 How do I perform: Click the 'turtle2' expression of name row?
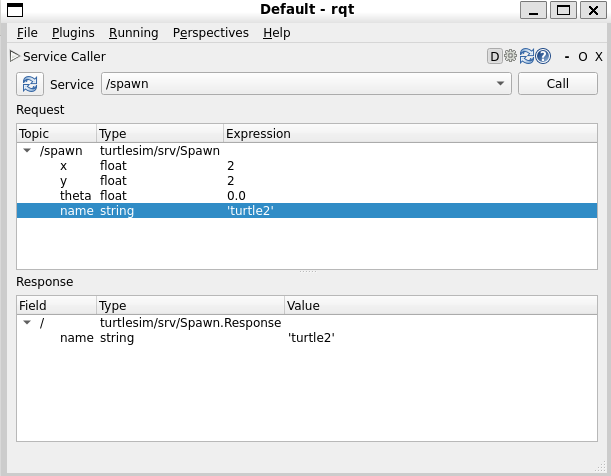250,211
